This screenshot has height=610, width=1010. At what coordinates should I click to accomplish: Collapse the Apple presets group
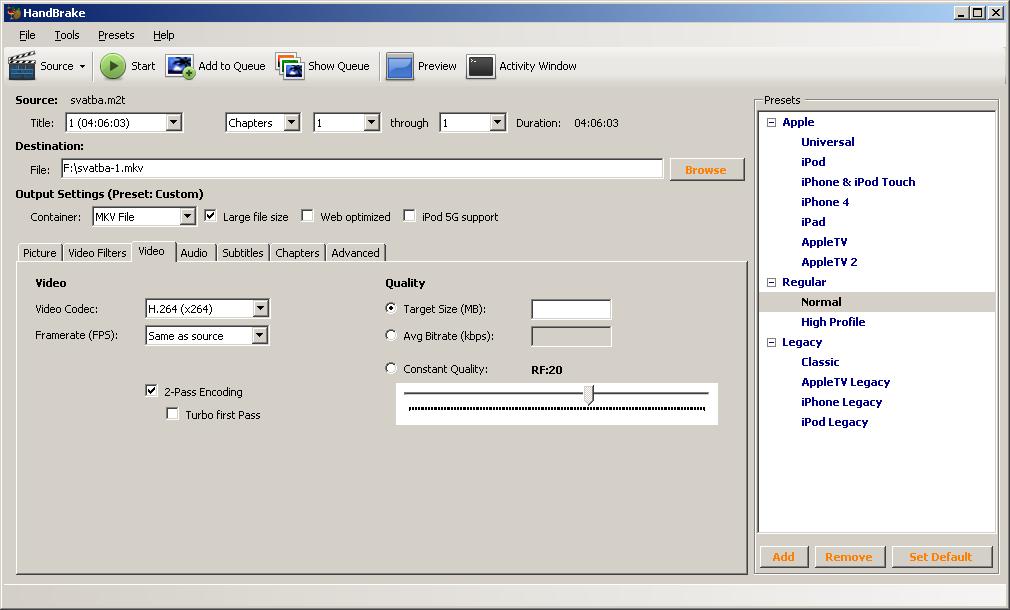771,122
